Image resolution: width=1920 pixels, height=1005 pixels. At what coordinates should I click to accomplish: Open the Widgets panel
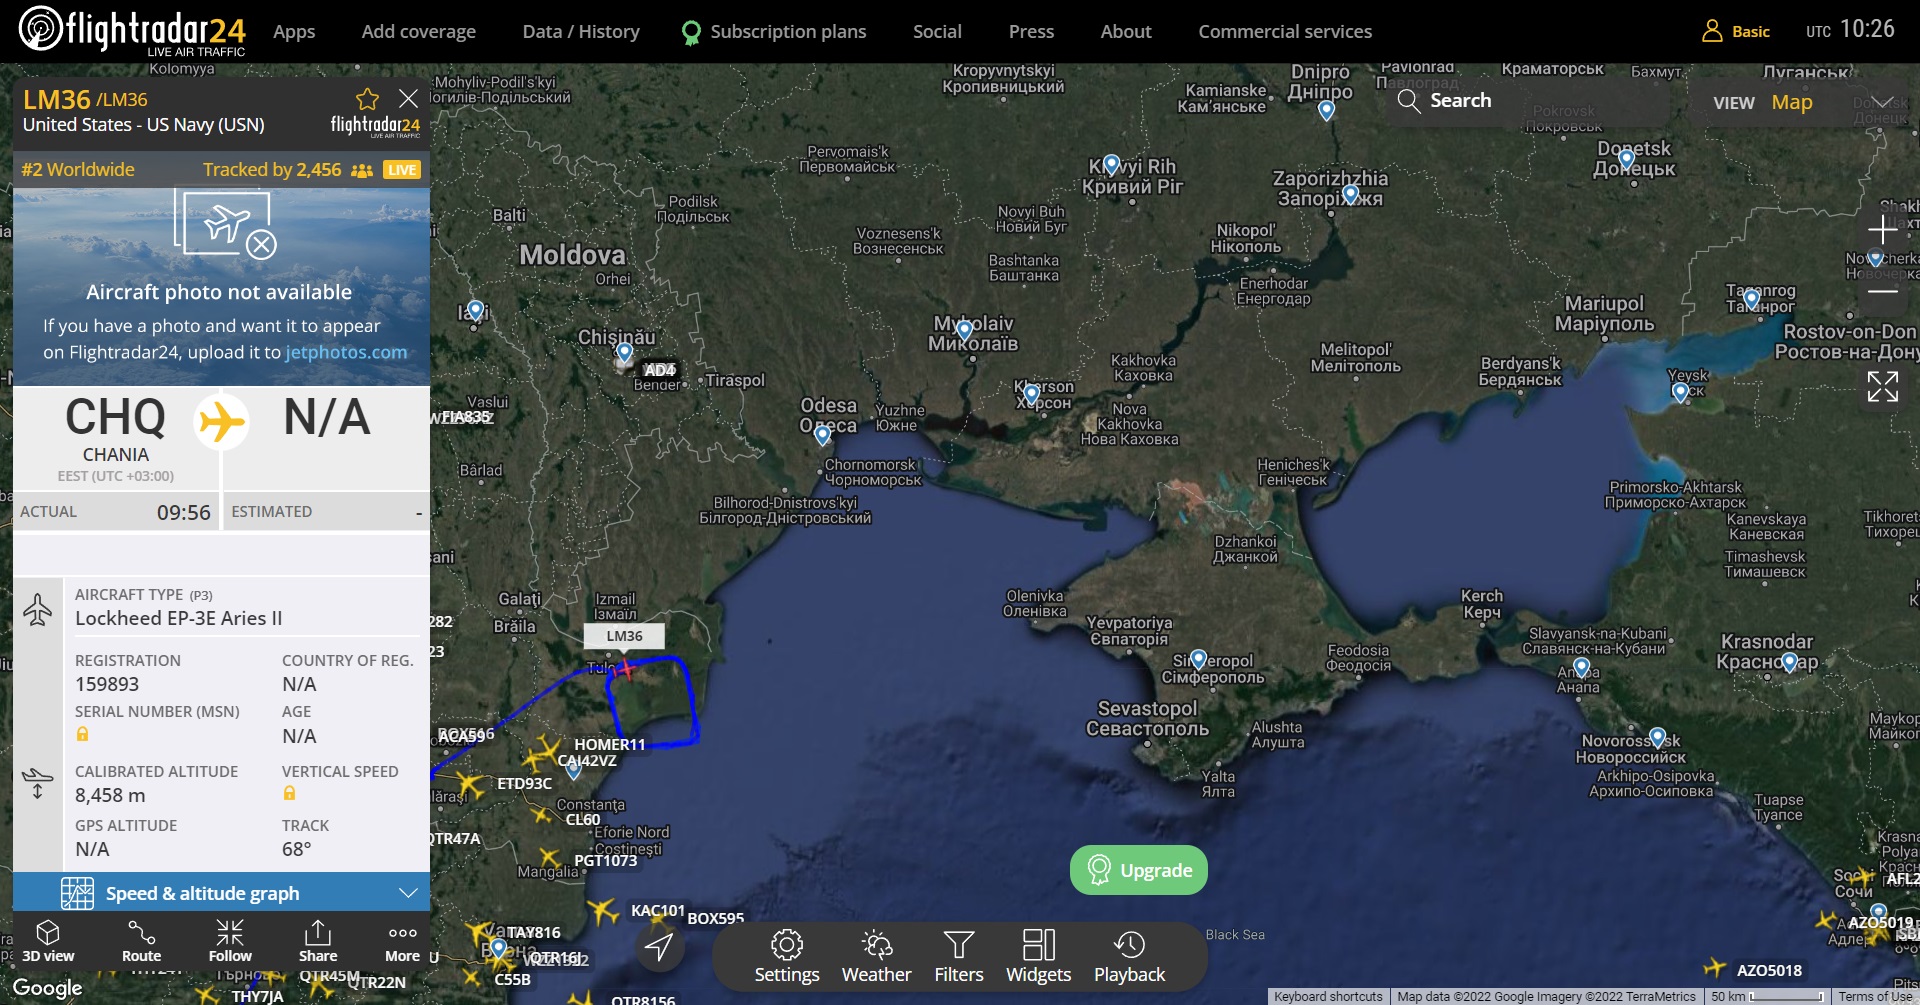[x=1038, y=957]
